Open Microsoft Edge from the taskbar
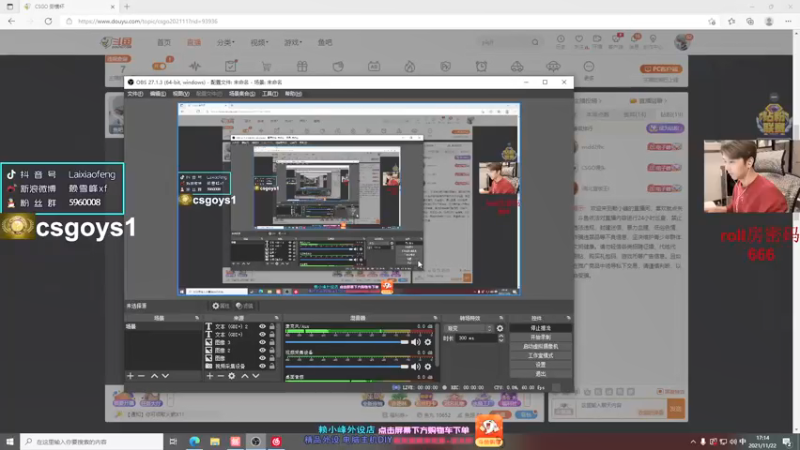 [194, 441]
